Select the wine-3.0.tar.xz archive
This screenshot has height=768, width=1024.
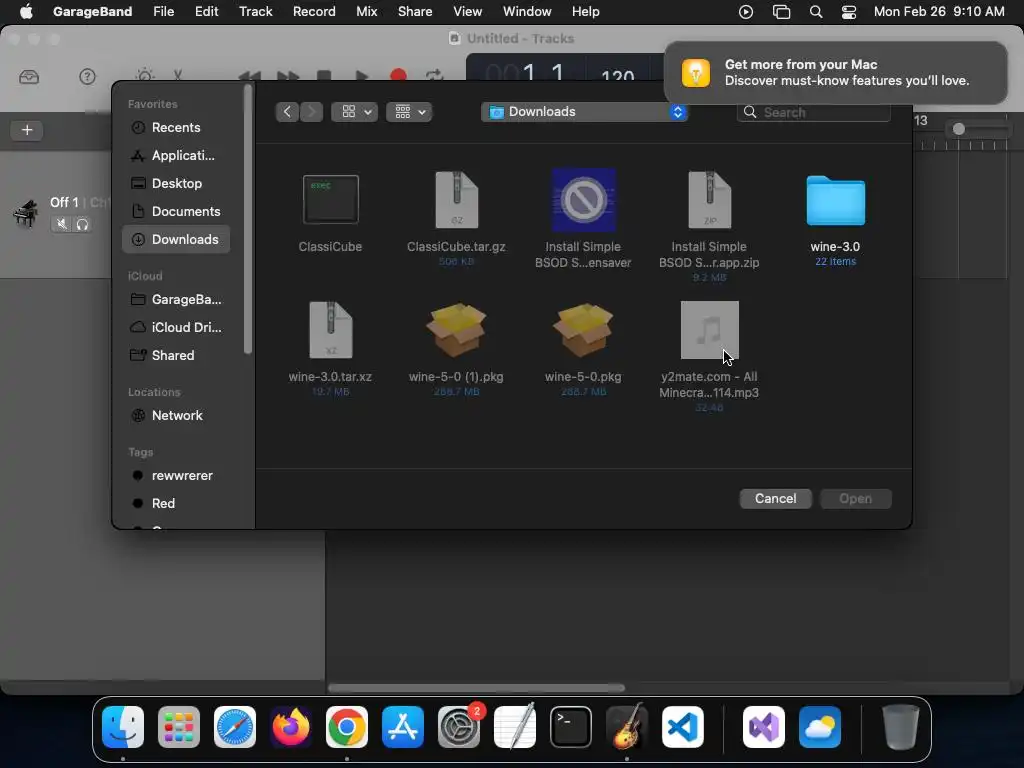tap(330, 330)
